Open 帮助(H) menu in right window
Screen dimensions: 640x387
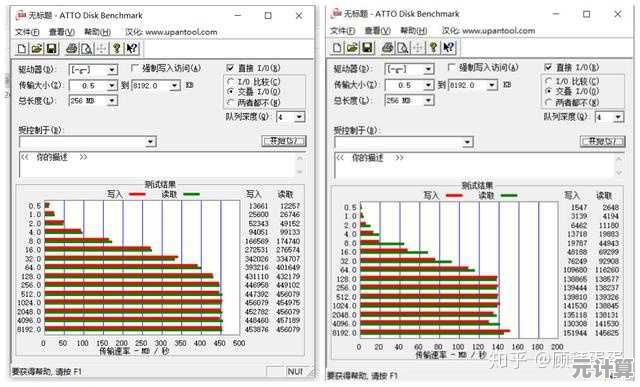pyautogui.click(x=413, y=31)
